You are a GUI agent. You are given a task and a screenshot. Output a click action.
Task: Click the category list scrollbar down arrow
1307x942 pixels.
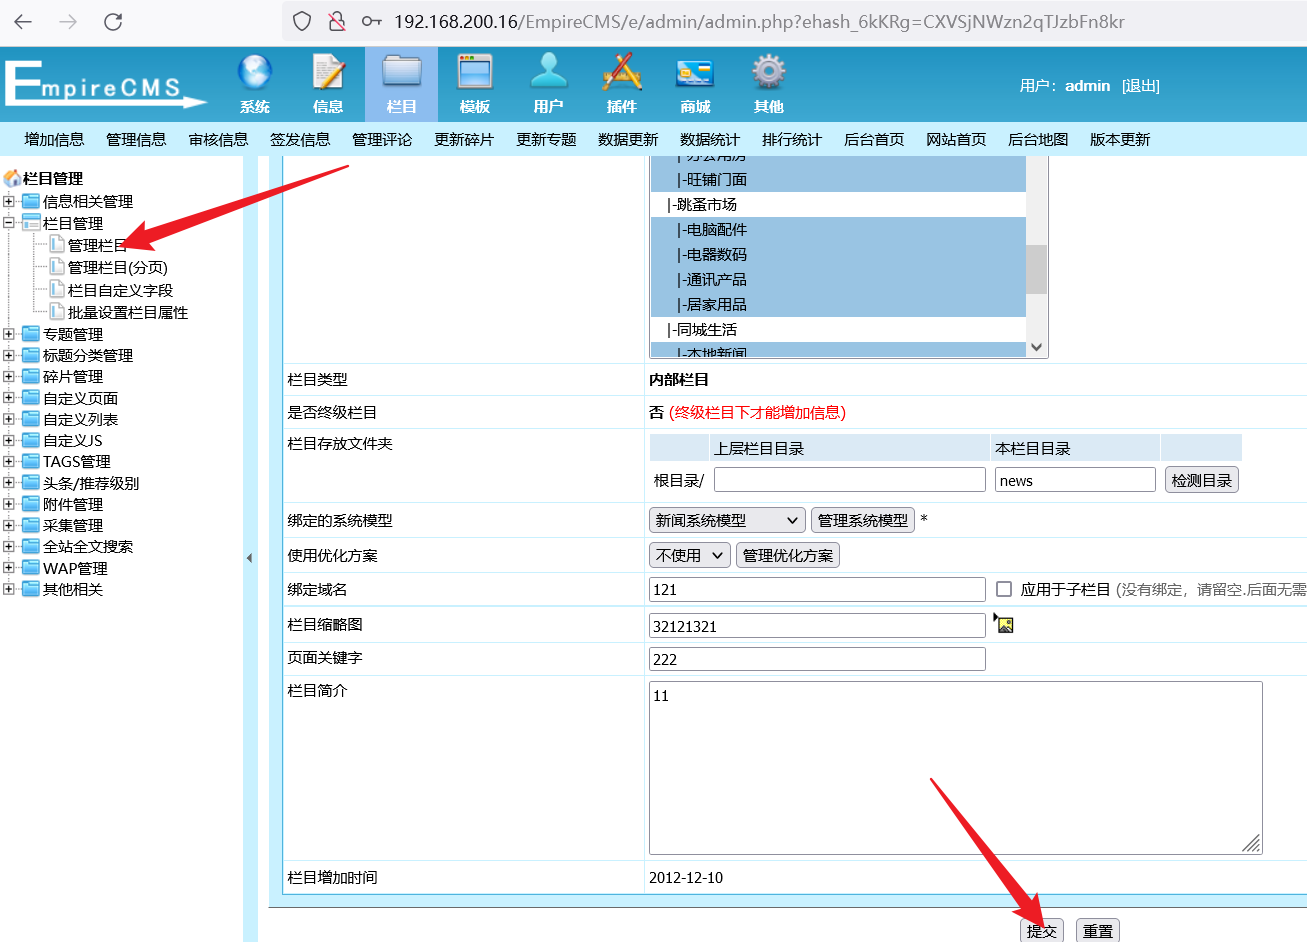1037,347
